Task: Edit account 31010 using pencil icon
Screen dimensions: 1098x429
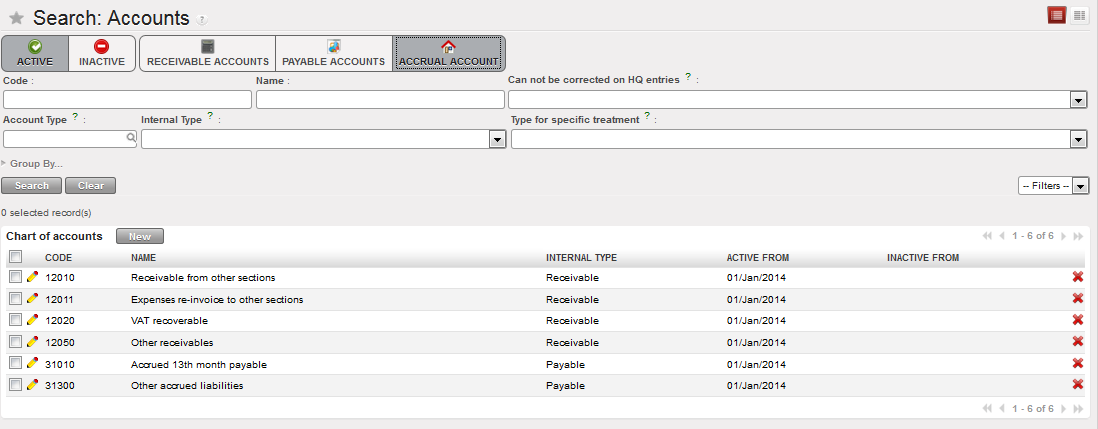Action: coord(32,364)
